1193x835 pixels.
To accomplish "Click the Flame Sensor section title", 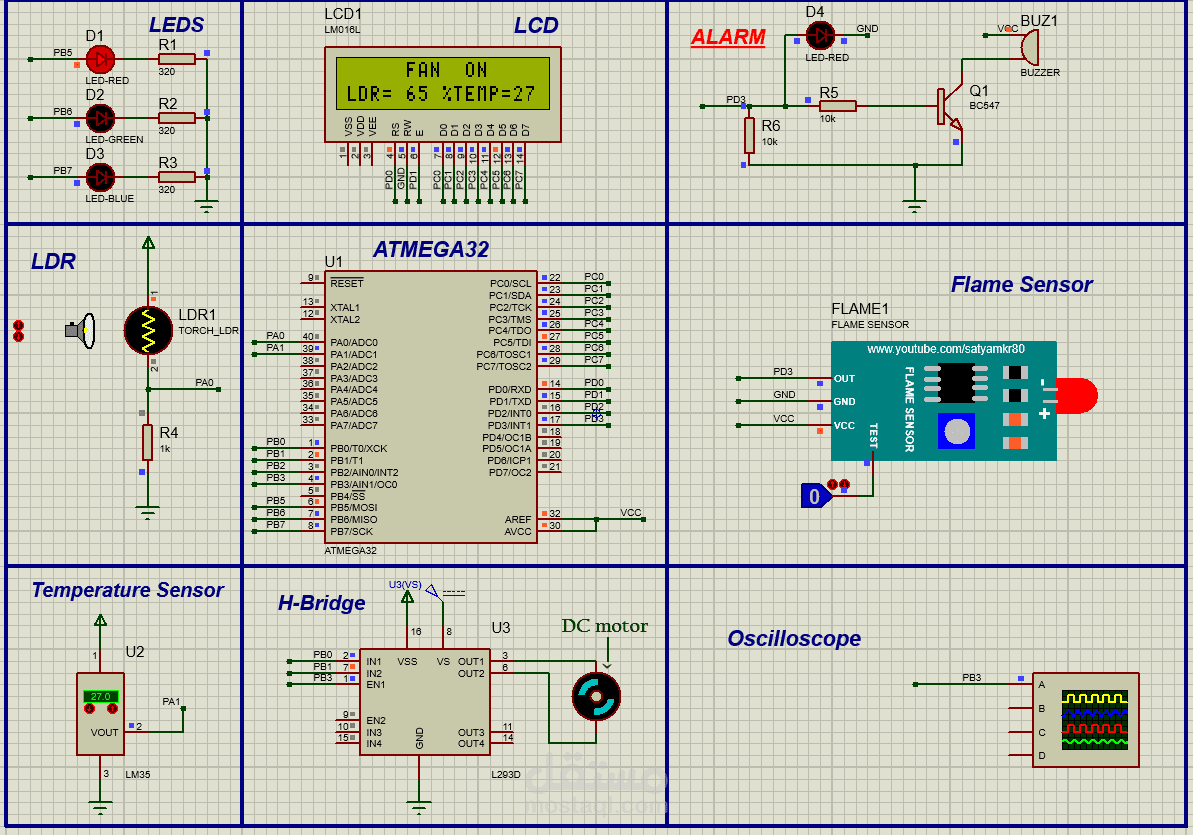I will click(1022, 285).
